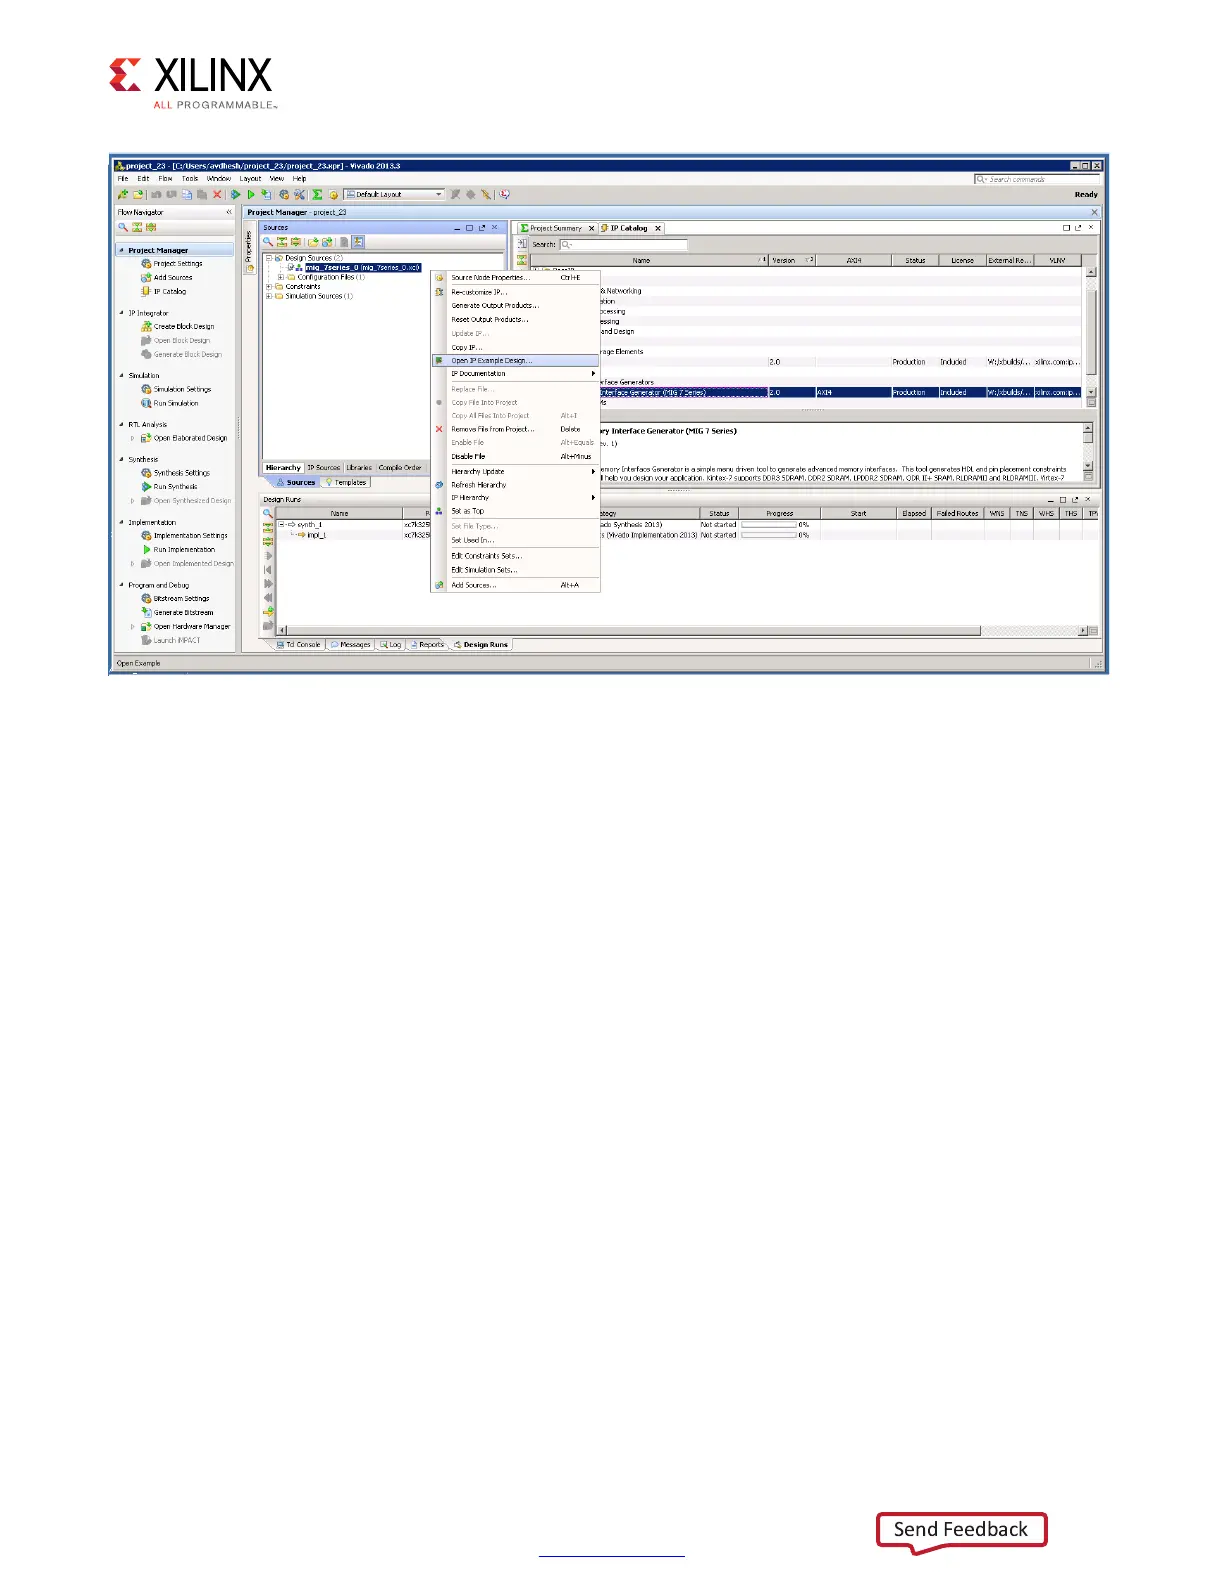Choose Refresh Hierarchy in context menu
This screenshot has width=1224, height=1584.
[x=516, y=485]
